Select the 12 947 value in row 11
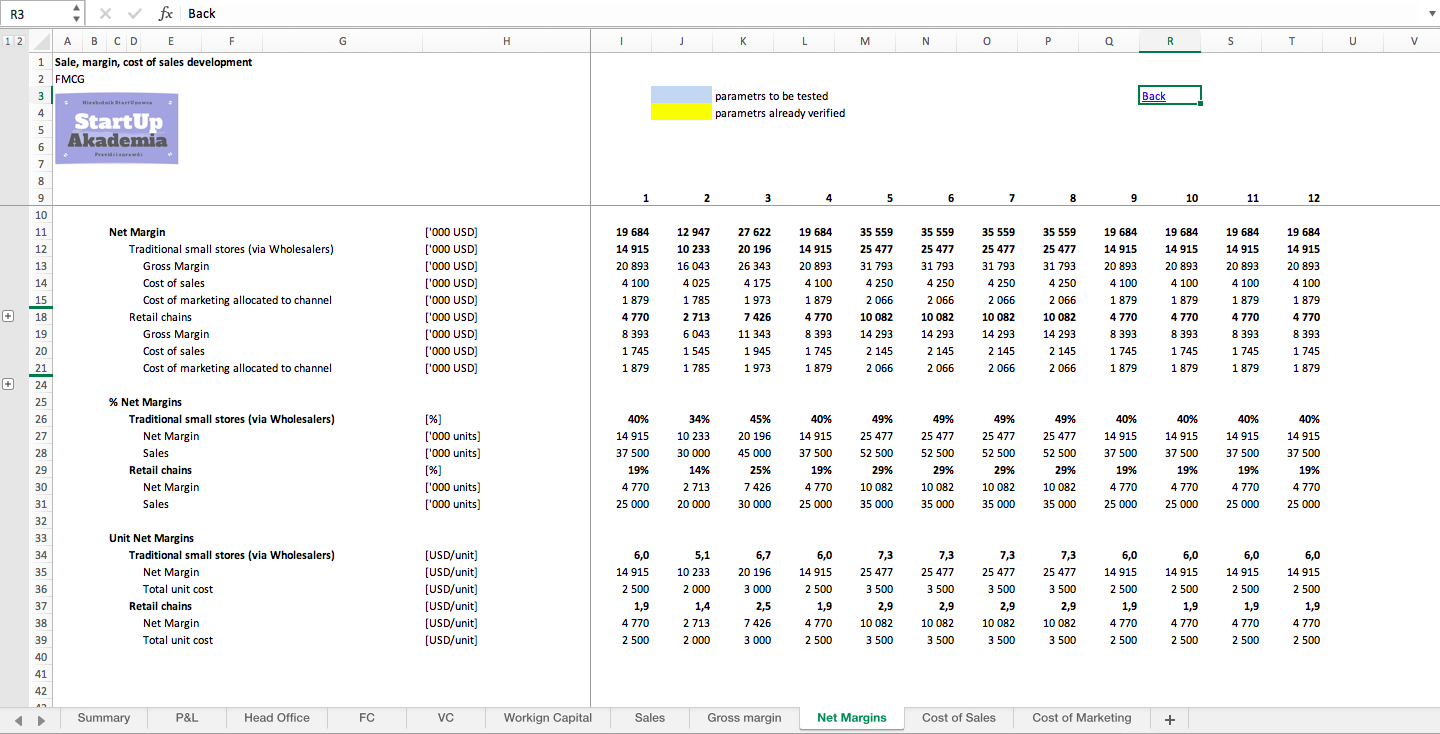 (694, 232)
